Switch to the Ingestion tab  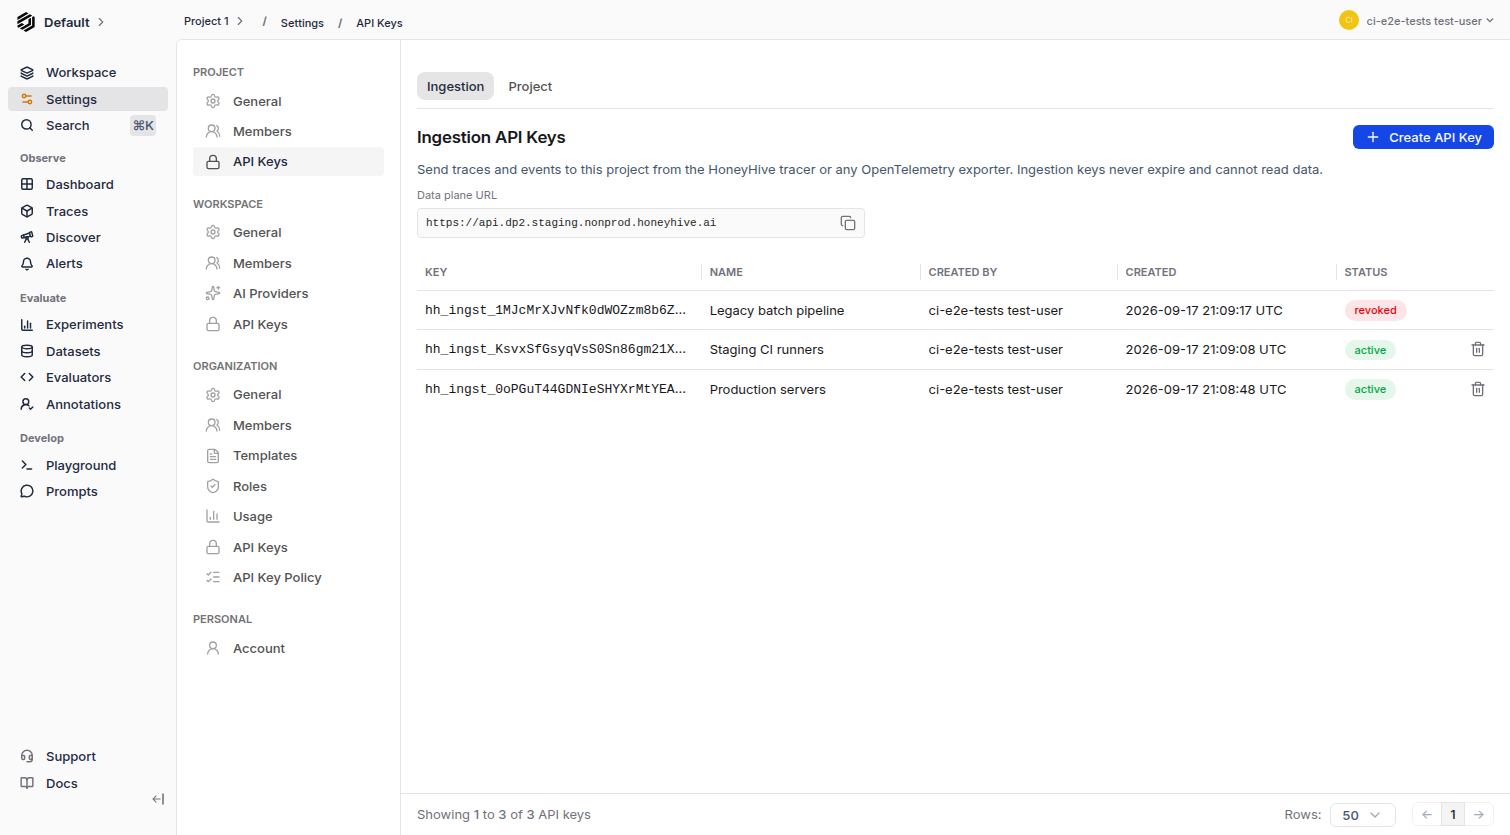pos(455,87)
